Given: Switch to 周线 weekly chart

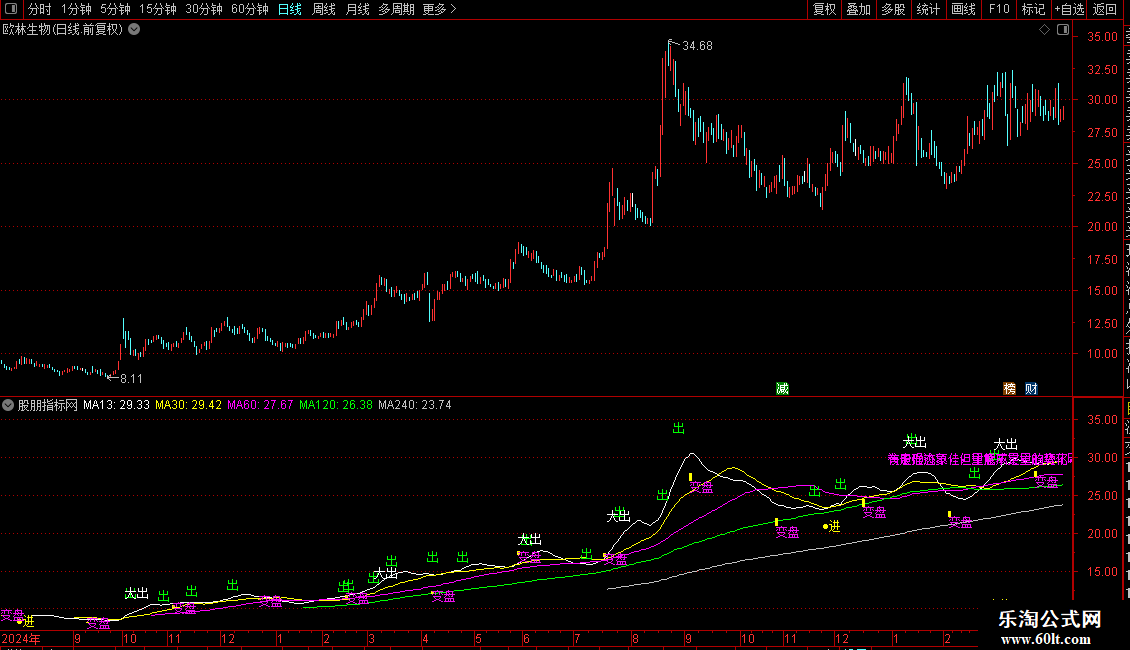Looking at the screenshot, I should click(324, 9).
